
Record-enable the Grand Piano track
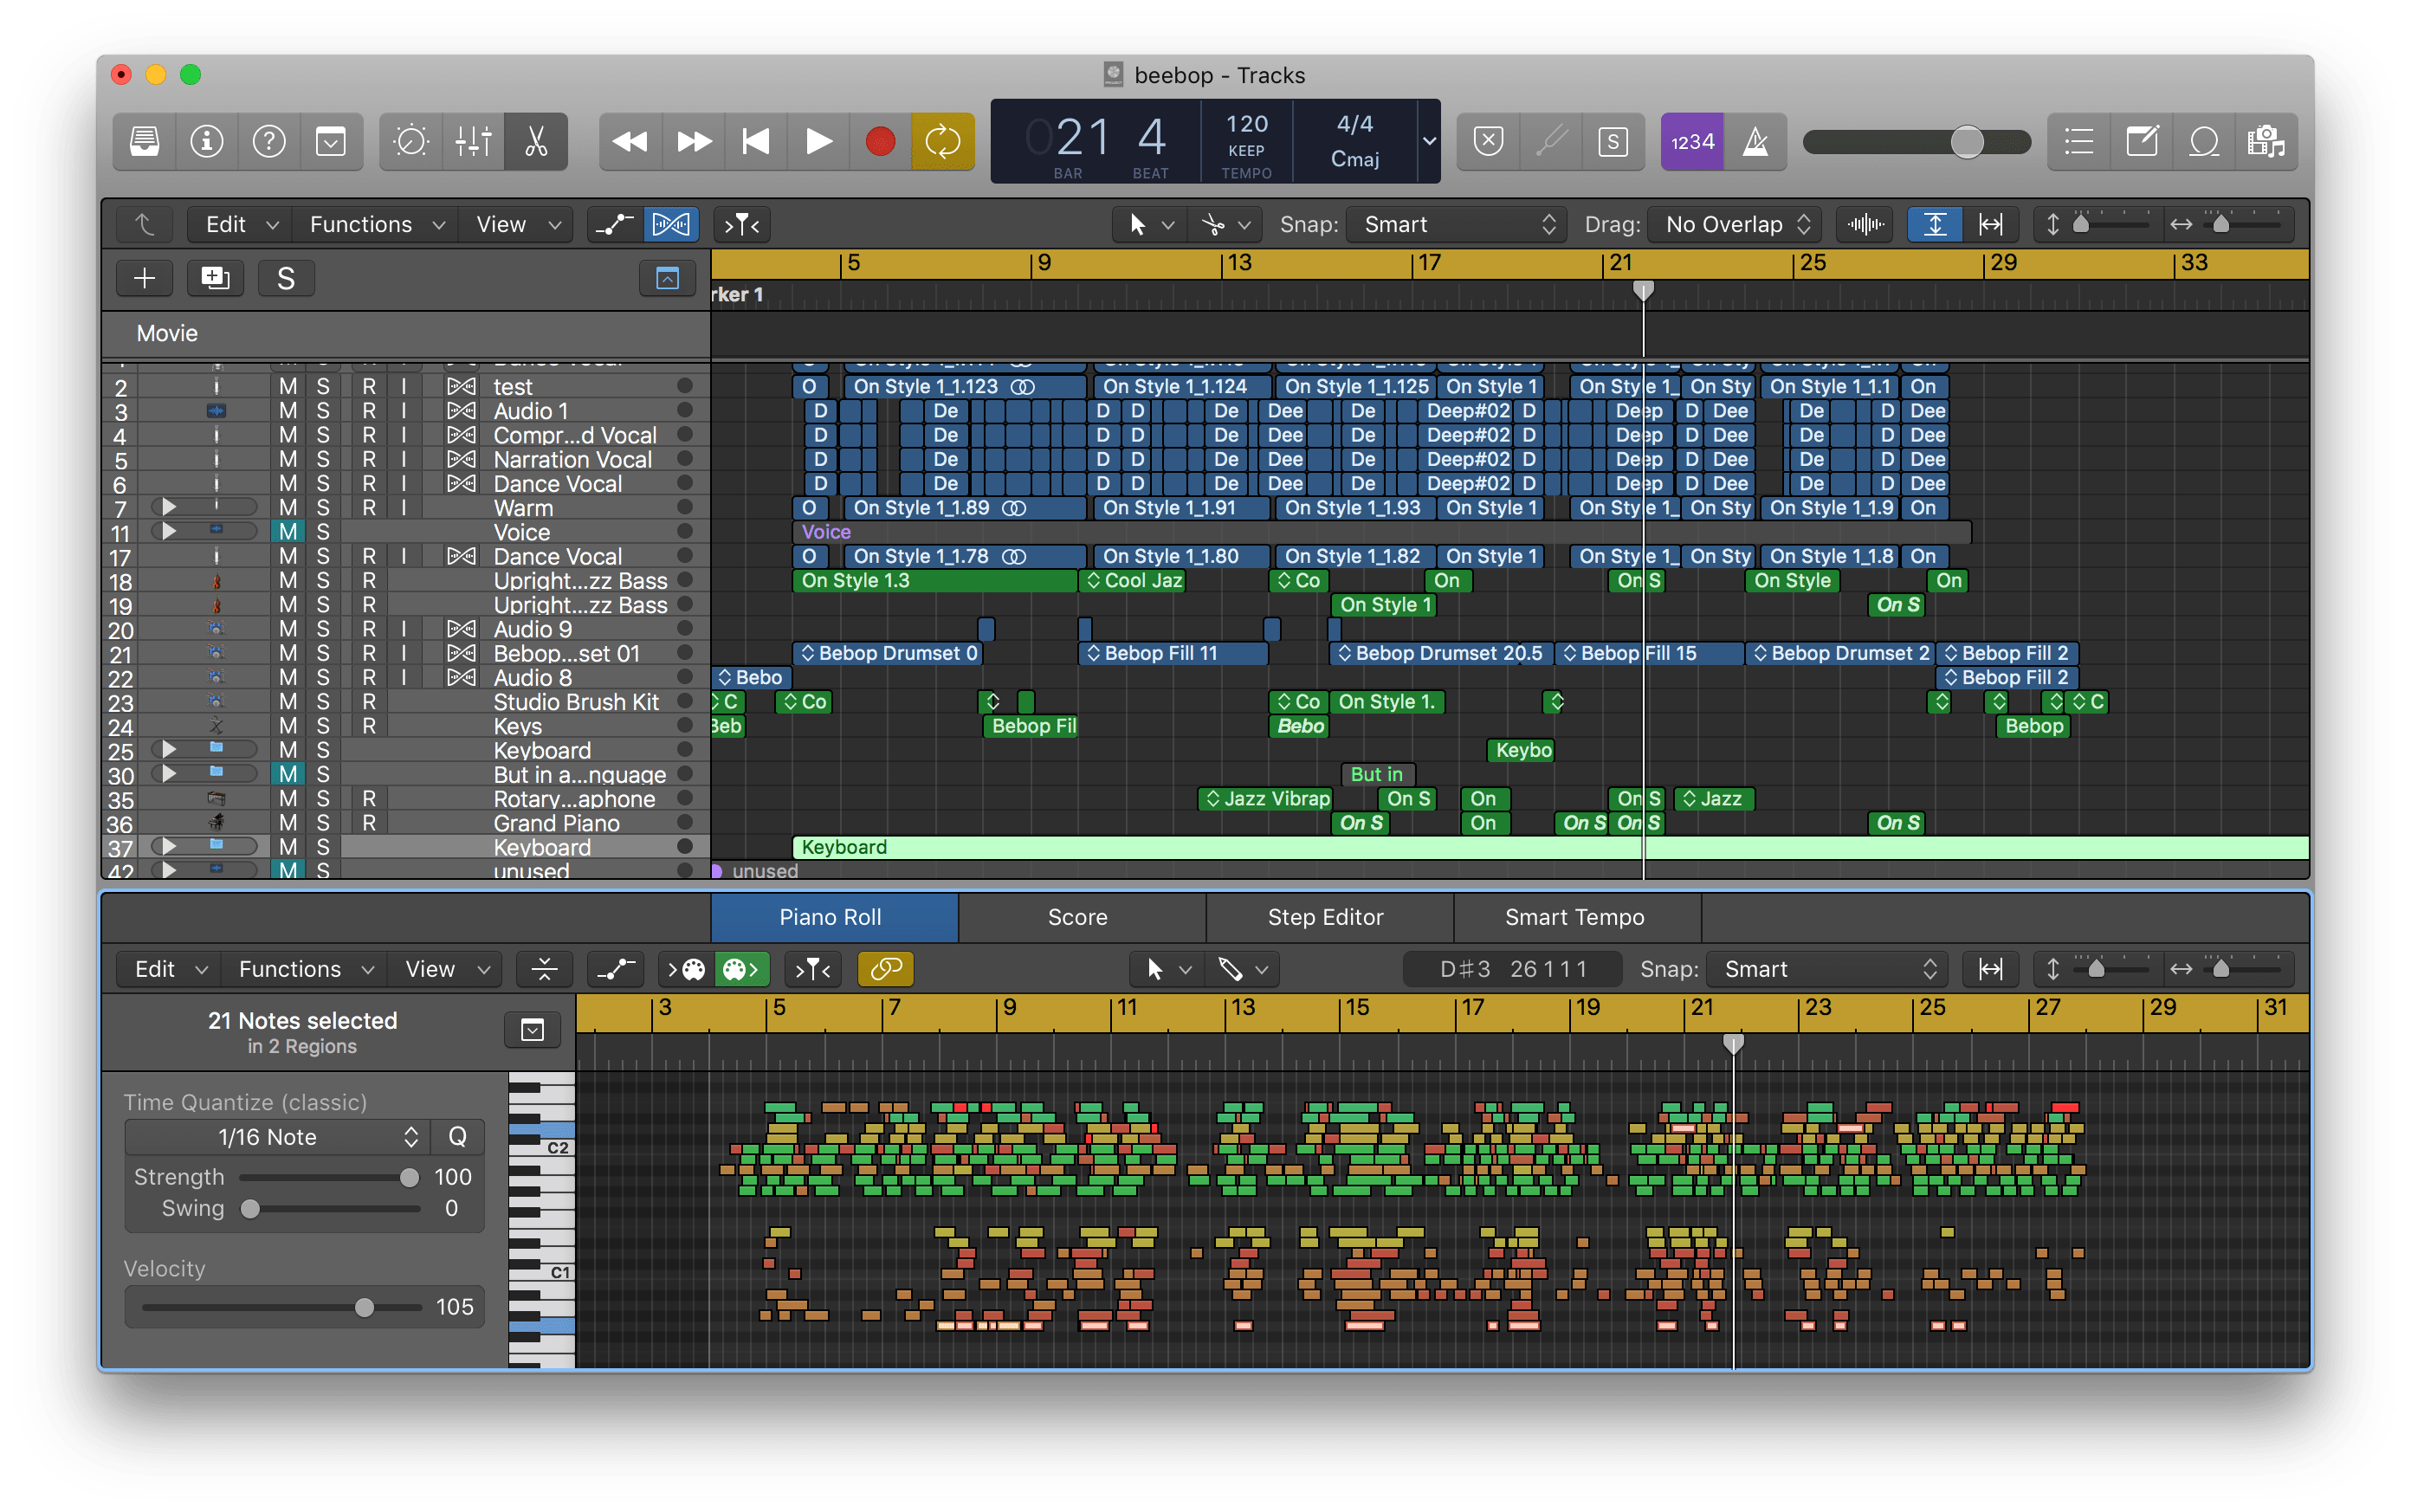click(369, 823)
